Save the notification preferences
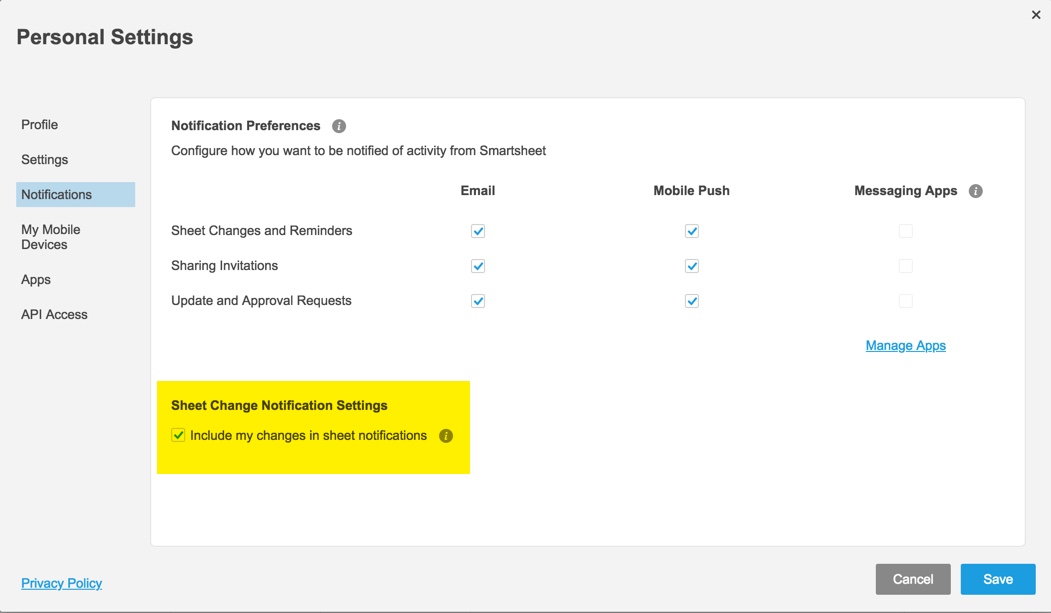Image resolution: width=1051 pixels, height=613 pixels. (997, 578)
